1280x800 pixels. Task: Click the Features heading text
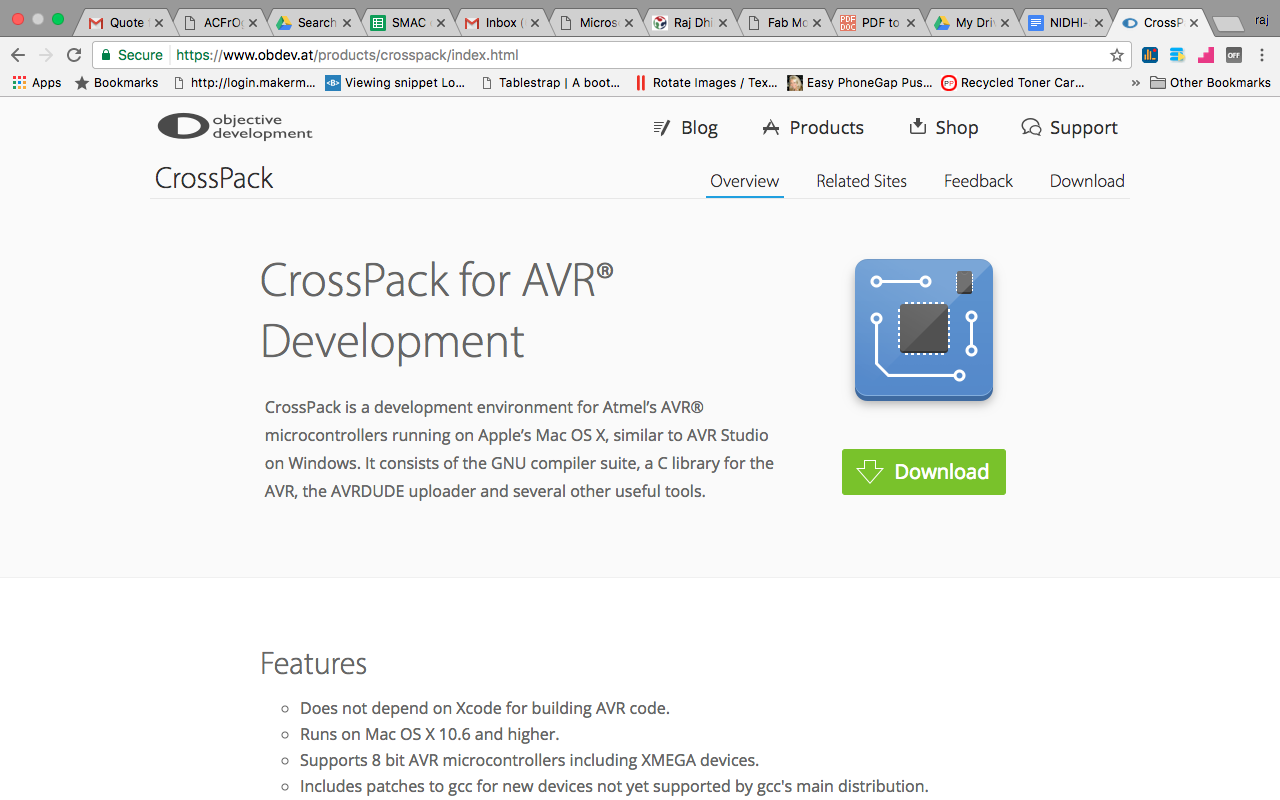click(314, 664)
